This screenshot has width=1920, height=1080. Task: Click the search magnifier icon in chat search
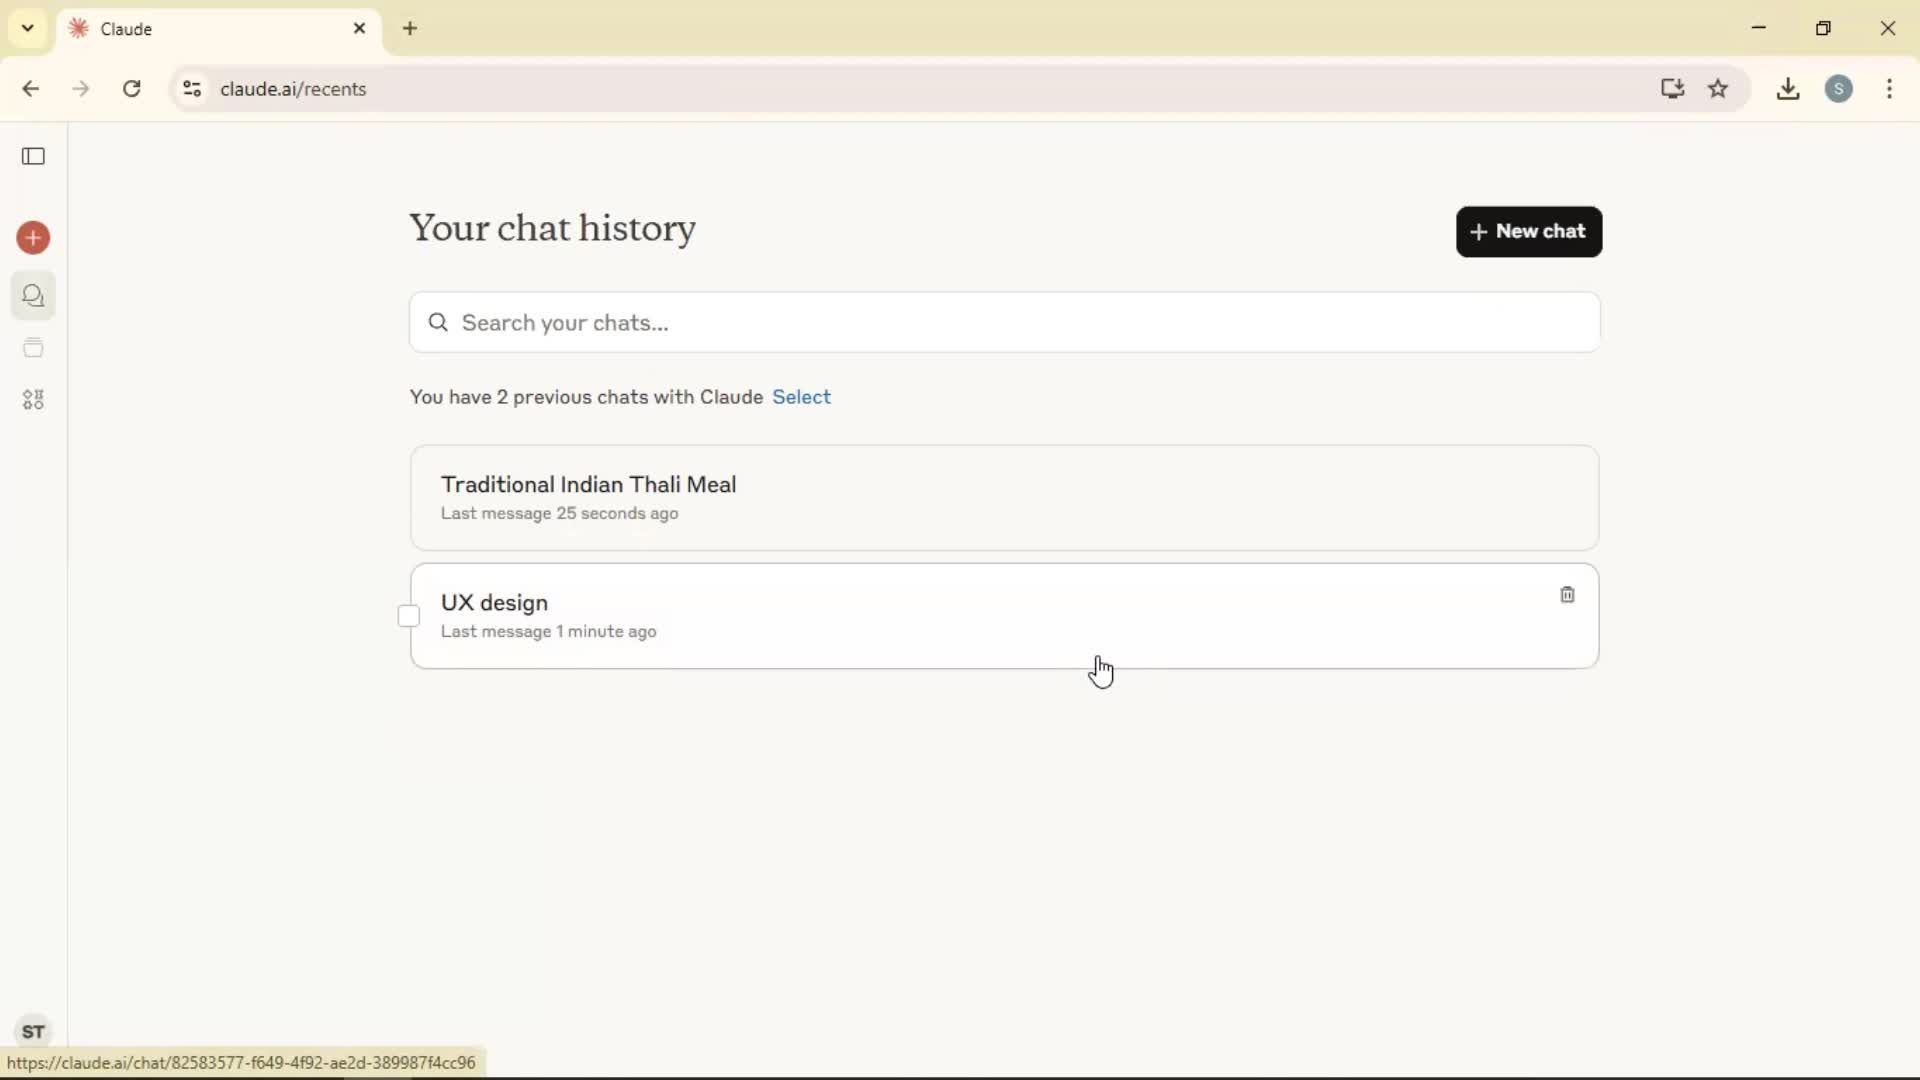(x=438, y=322)
